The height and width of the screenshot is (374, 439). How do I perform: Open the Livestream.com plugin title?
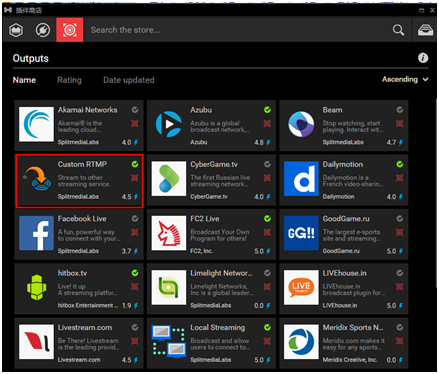click(85, 327)
